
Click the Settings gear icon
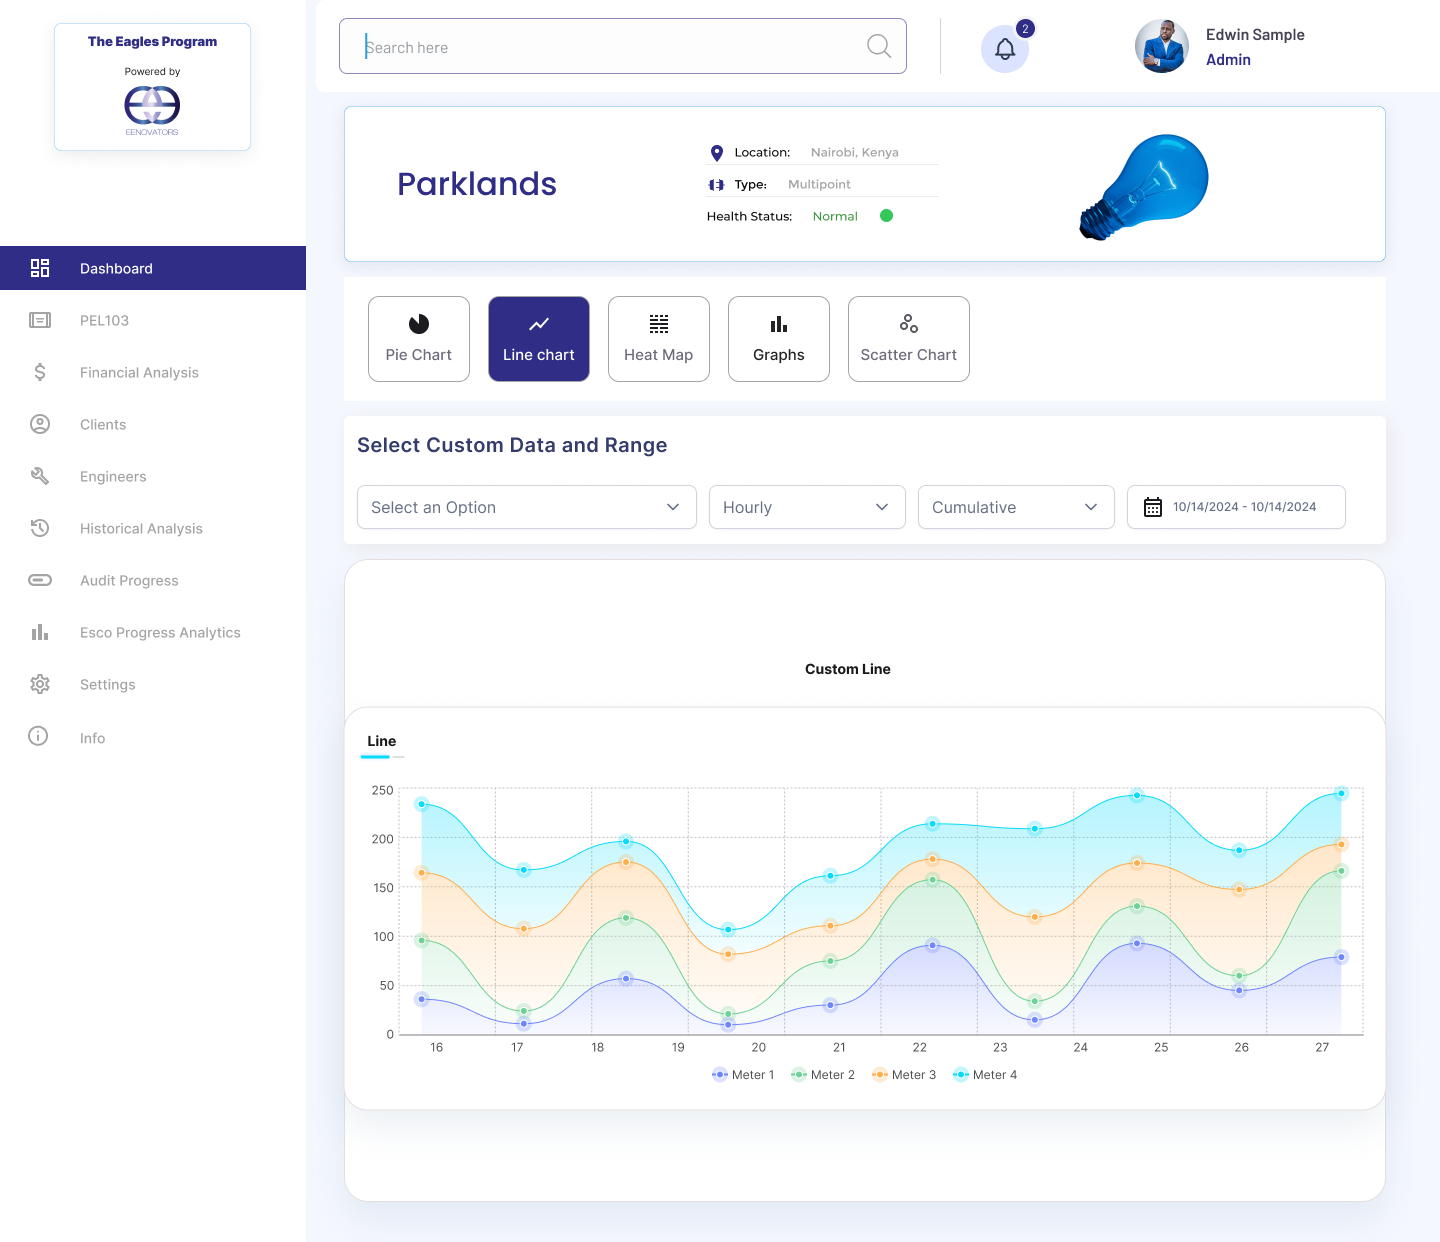(x=40, y=684)
